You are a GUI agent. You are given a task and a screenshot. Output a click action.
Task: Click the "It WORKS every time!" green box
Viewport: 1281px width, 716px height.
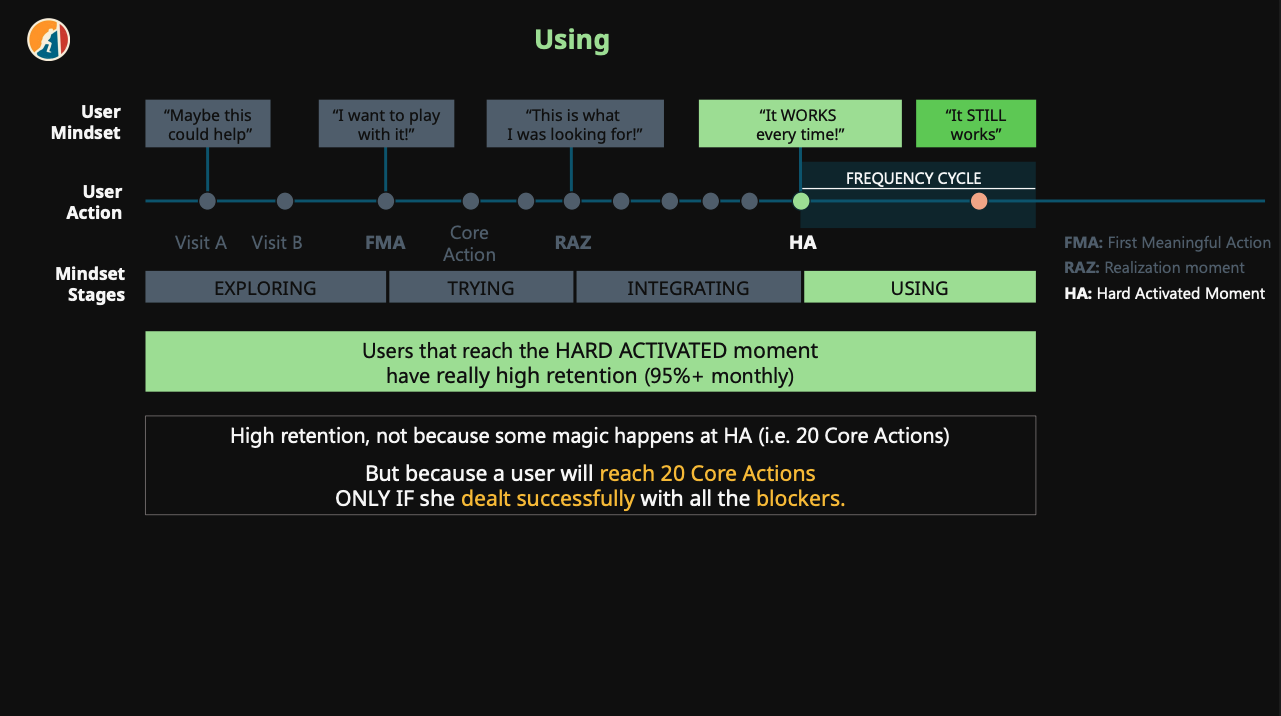(x=800, y=124)
